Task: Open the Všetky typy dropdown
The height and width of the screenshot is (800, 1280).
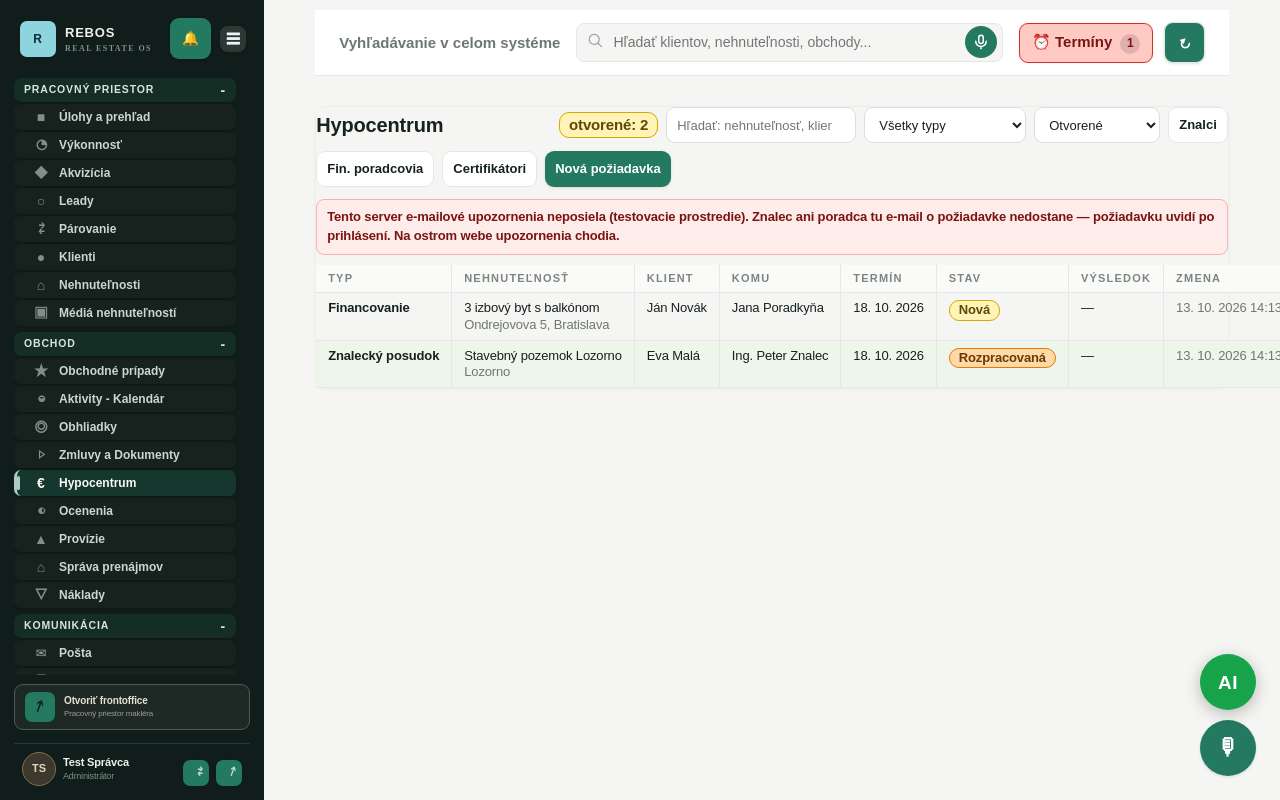Action: coord(945,125)
